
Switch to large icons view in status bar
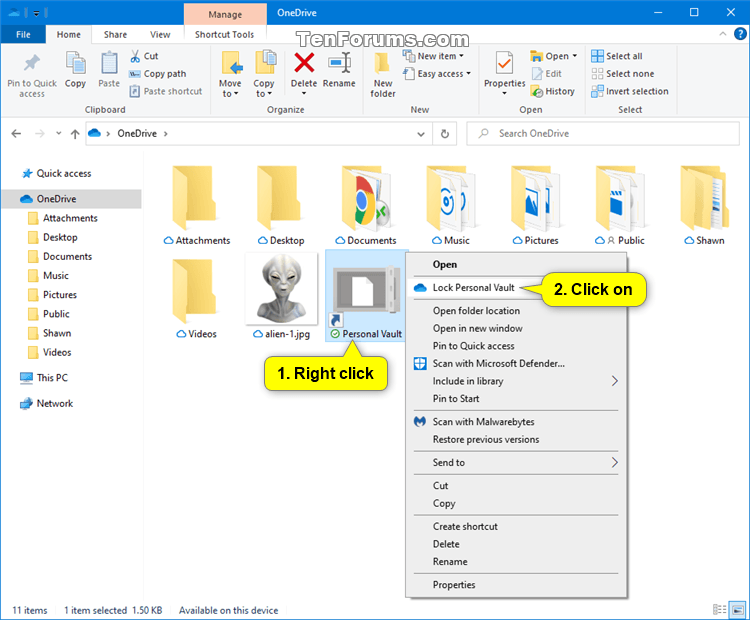tap(738, 609)
